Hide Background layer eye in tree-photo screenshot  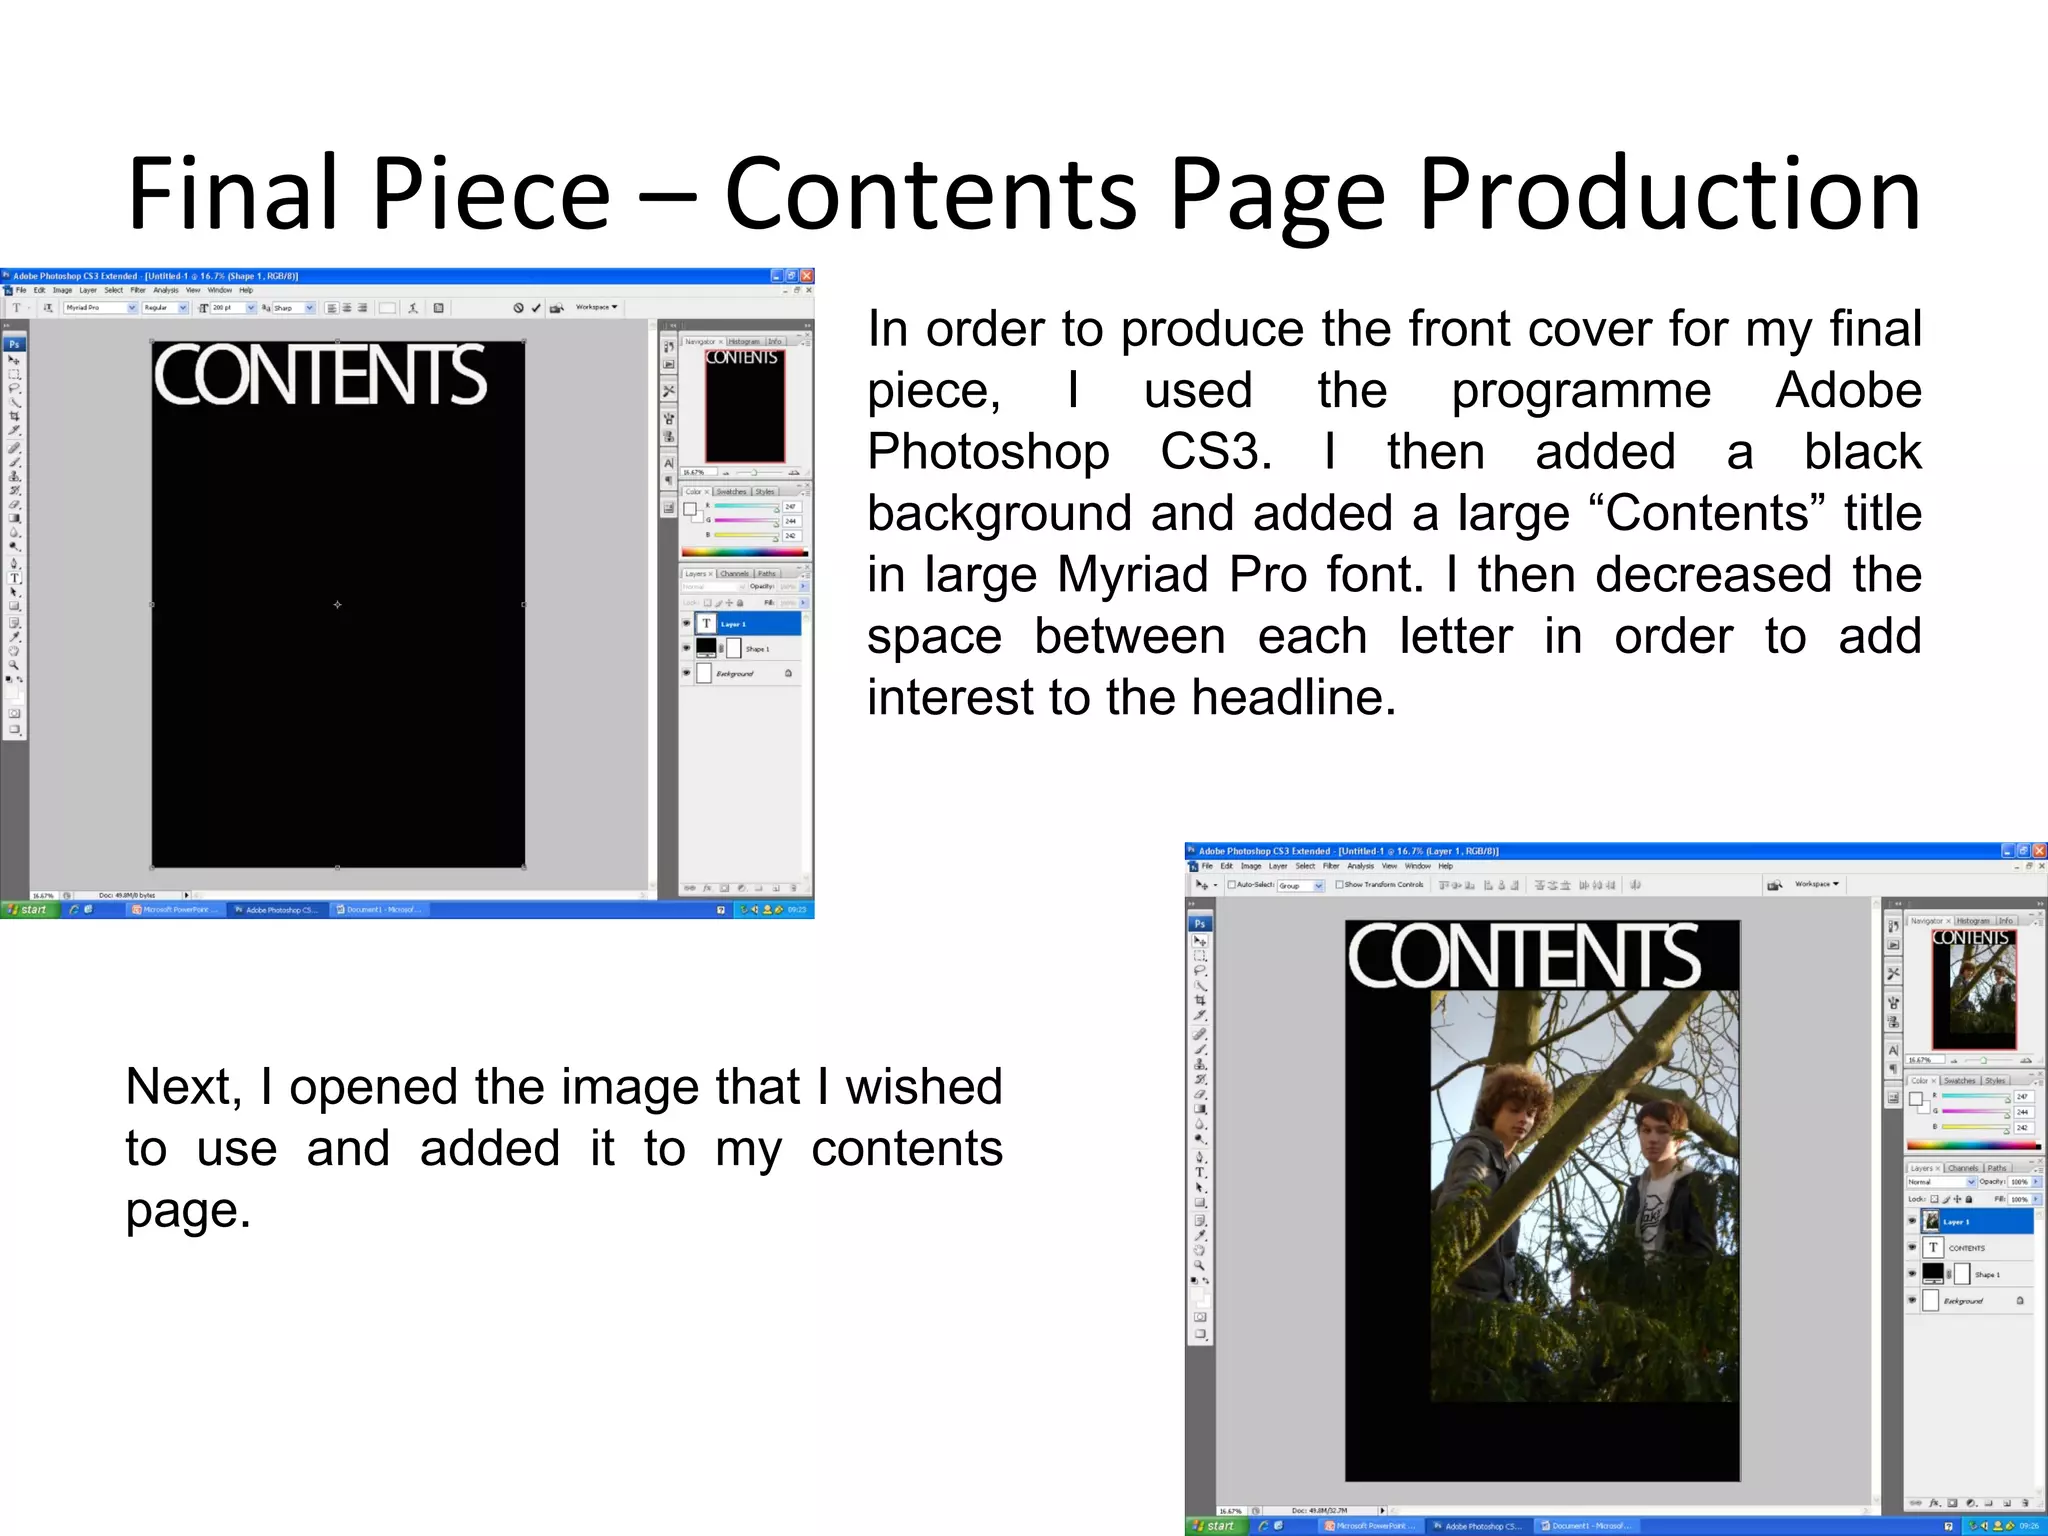[x=1913, y=1301]
